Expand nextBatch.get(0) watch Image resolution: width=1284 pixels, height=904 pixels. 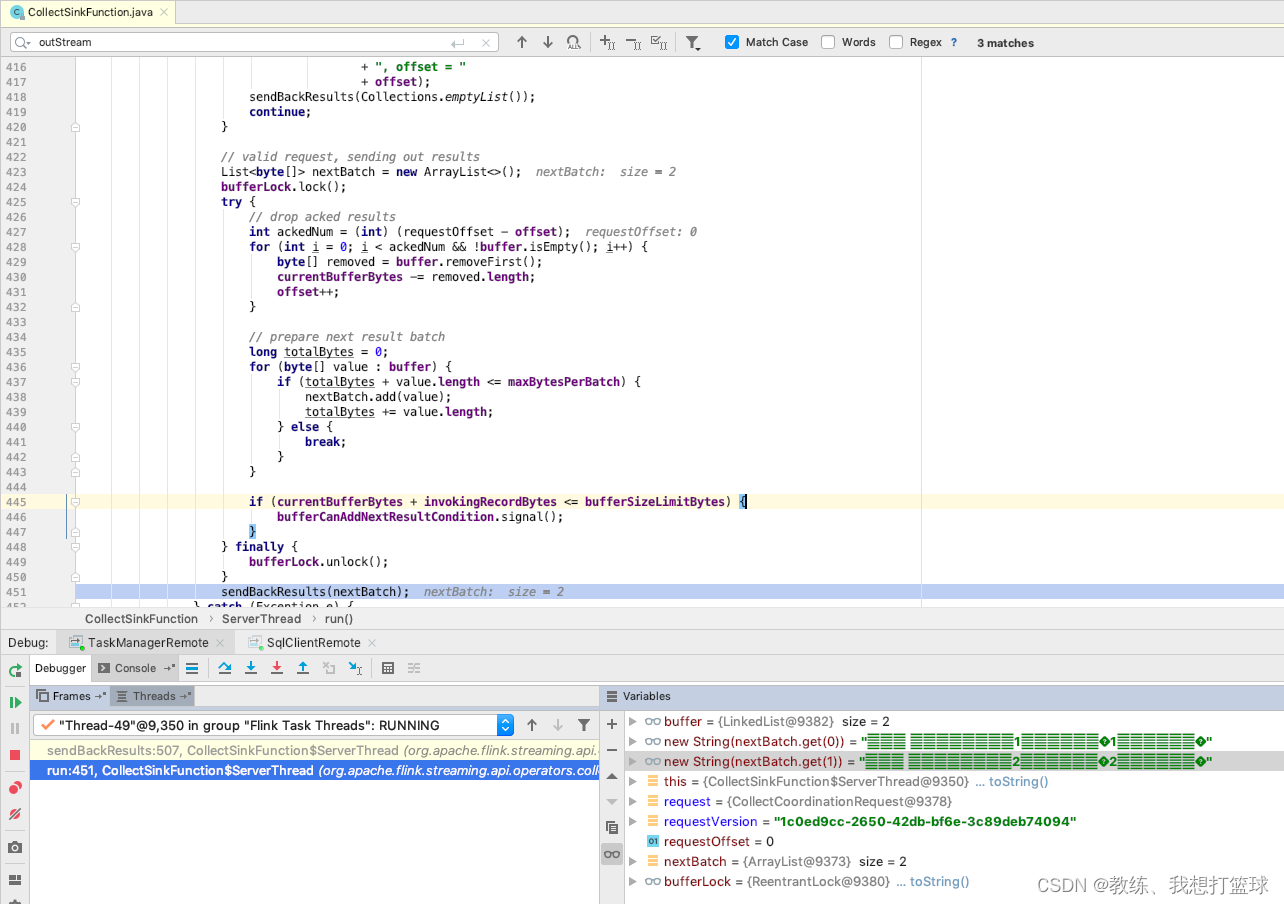pos(633,741)
